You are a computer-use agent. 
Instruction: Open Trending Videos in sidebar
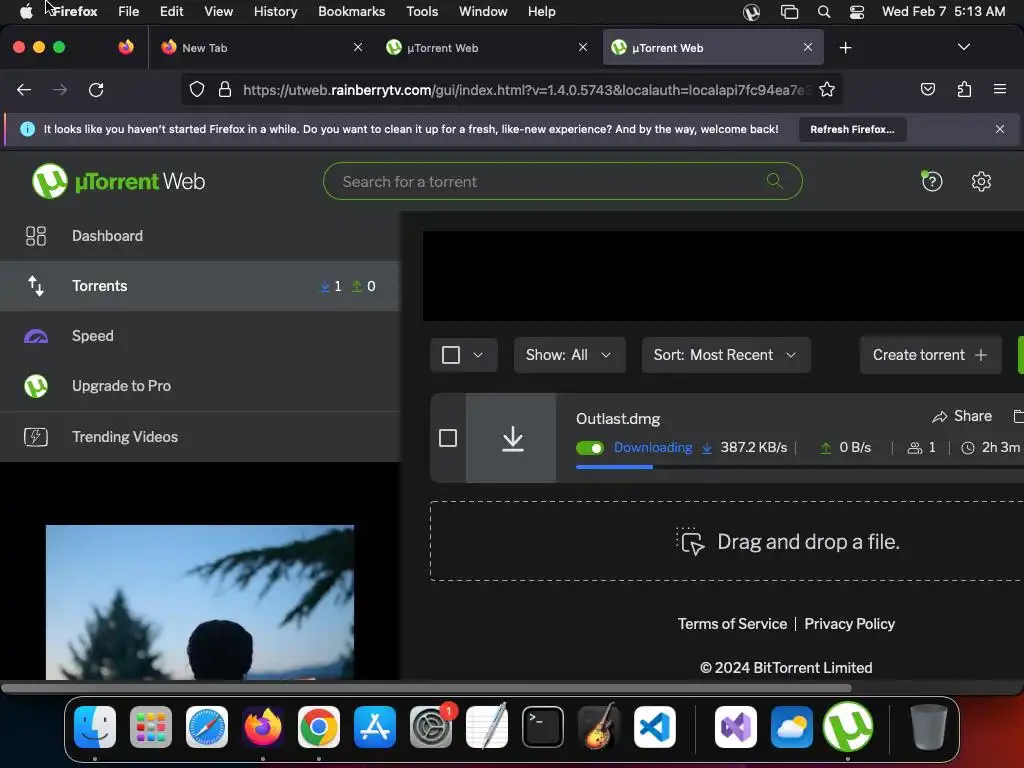click(200, 436)
